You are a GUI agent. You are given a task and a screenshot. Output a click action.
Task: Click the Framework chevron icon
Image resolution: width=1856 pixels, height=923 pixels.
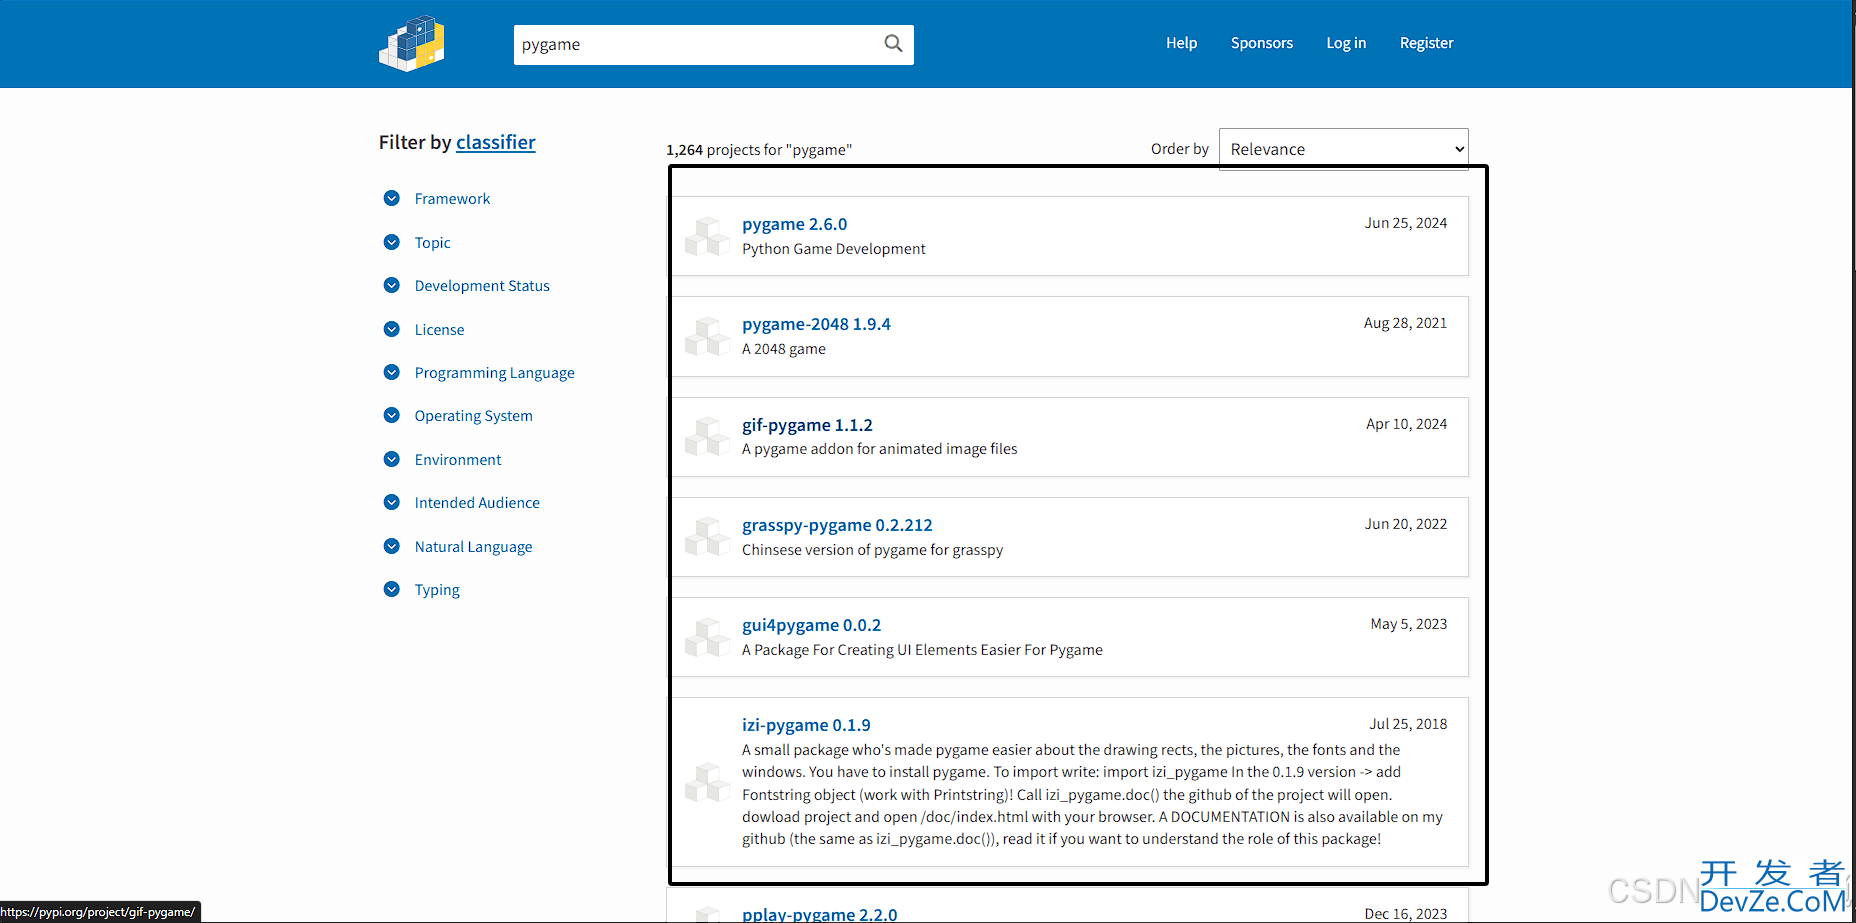(x=392, y=198)
